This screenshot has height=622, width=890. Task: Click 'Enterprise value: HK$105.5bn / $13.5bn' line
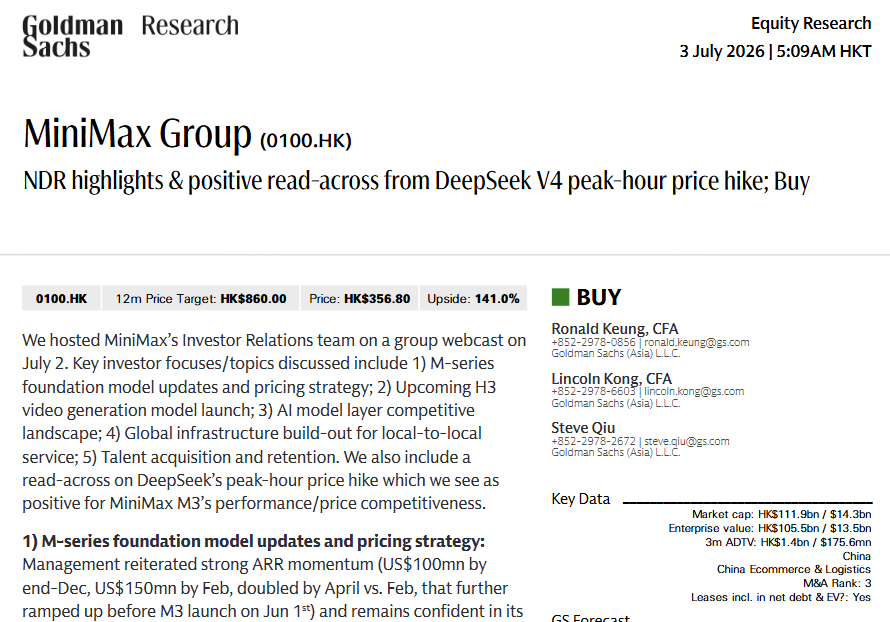pyautogui.click(x=770, y=528)
